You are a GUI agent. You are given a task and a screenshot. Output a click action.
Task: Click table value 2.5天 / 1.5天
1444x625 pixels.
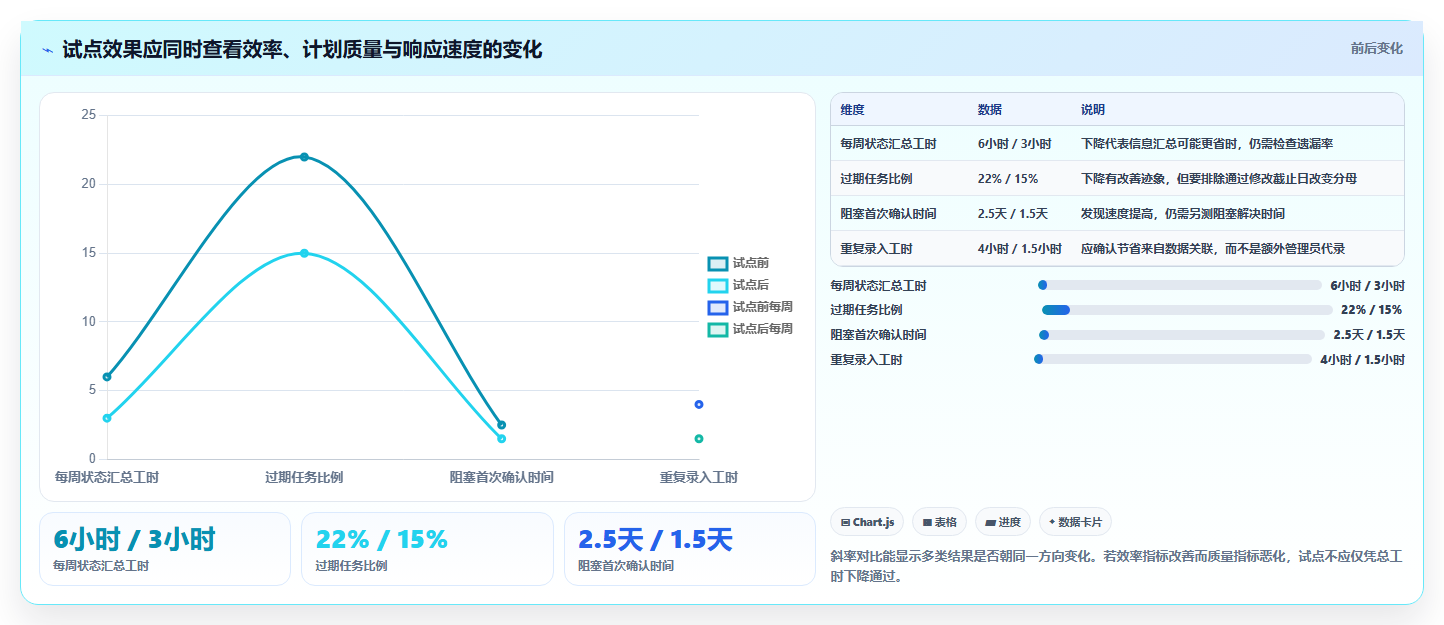click(x=1012, y=214)
